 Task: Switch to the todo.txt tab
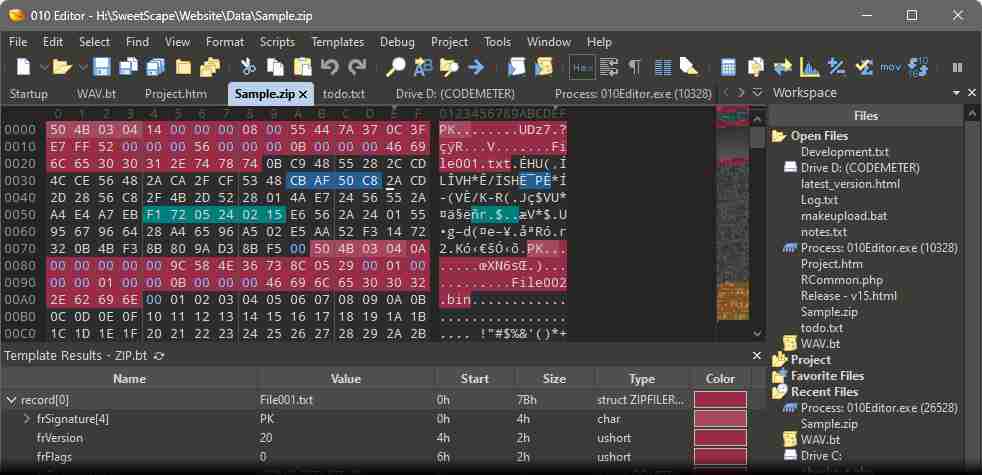pyautogui.click(x=343, y=93)
